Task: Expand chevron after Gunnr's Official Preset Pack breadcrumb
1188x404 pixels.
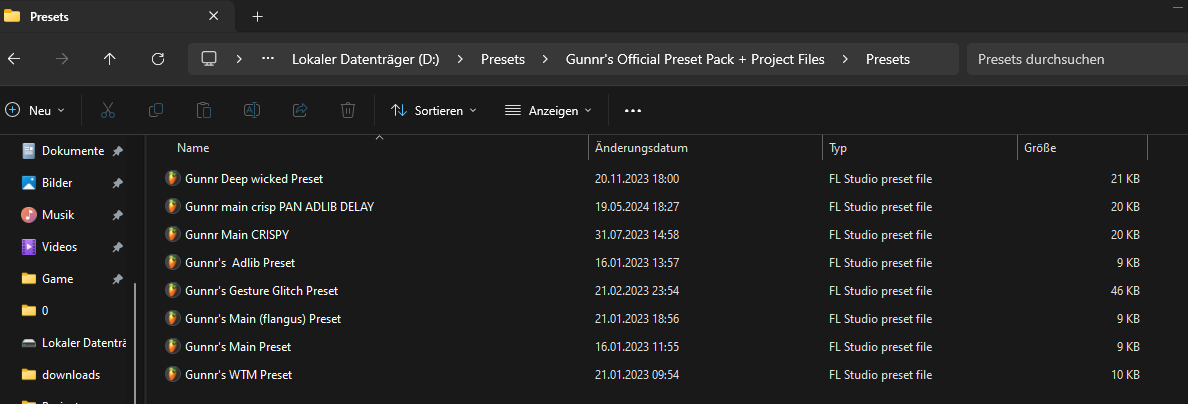Action: click(846, 59)
